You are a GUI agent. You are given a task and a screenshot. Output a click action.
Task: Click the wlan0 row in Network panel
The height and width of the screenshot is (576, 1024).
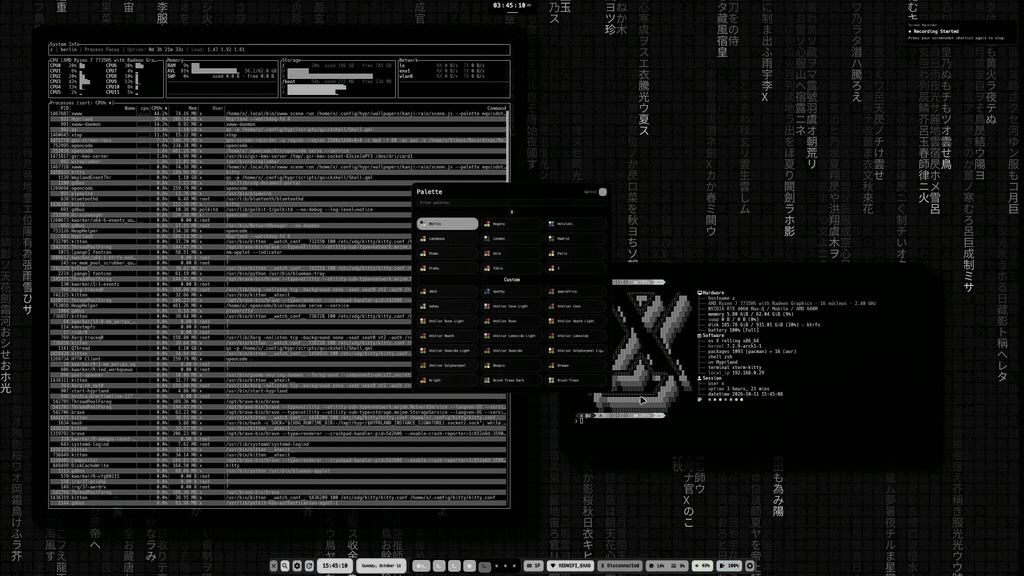(x=441, y=76)
